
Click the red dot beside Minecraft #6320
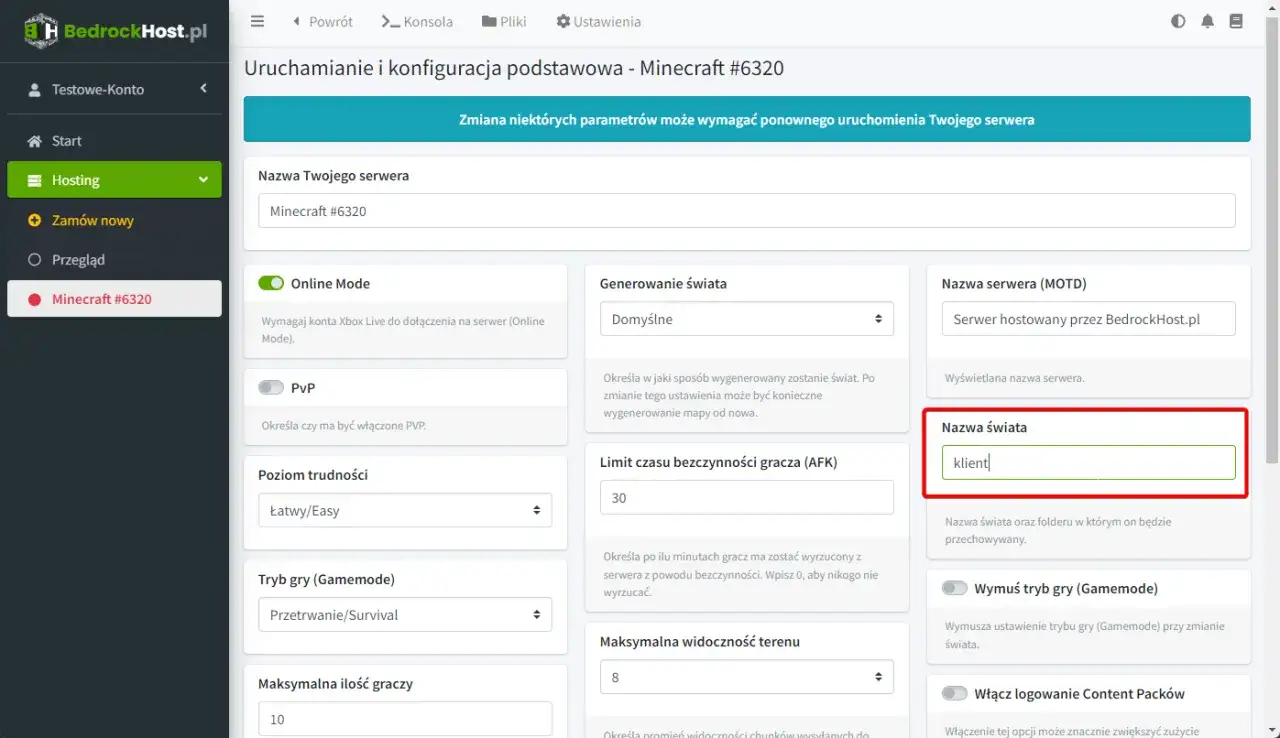coord(34,299)
